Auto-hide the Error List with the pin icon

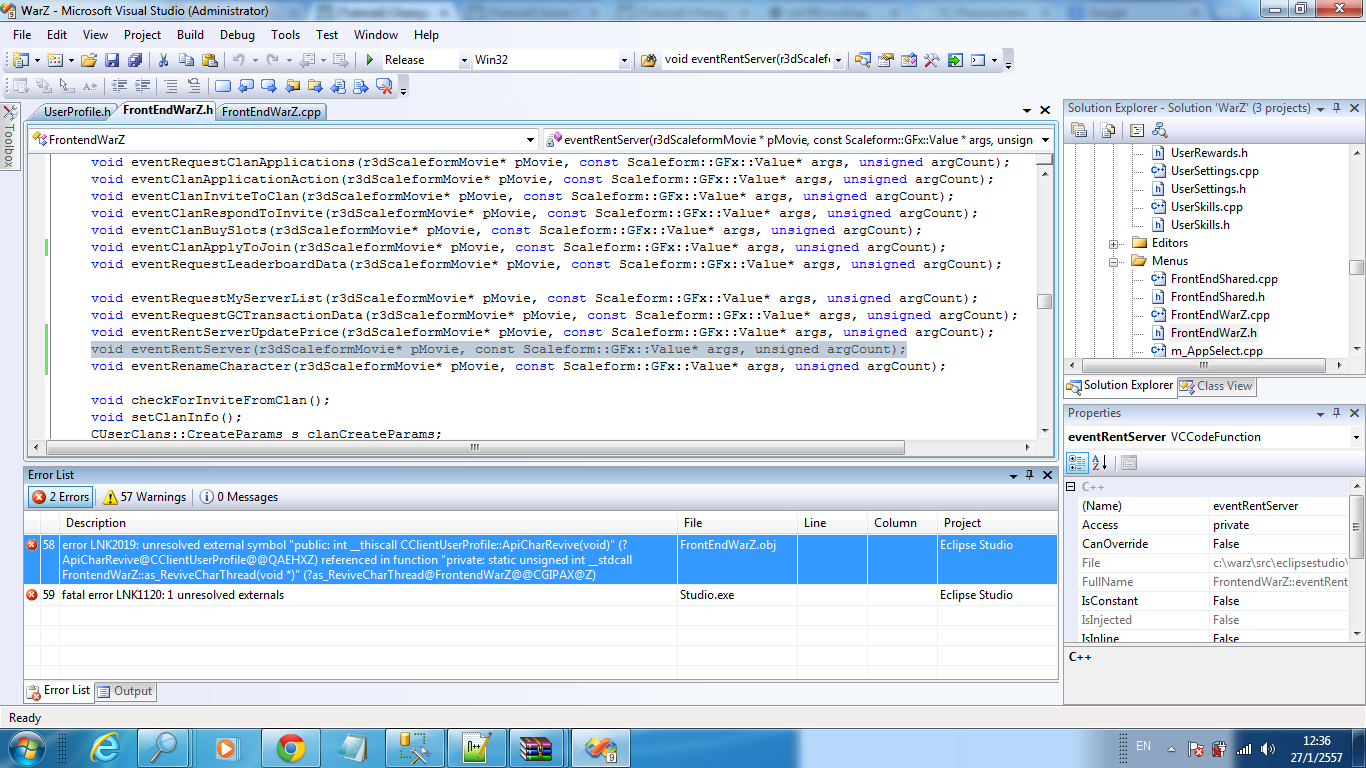[x=1030, y=475]
